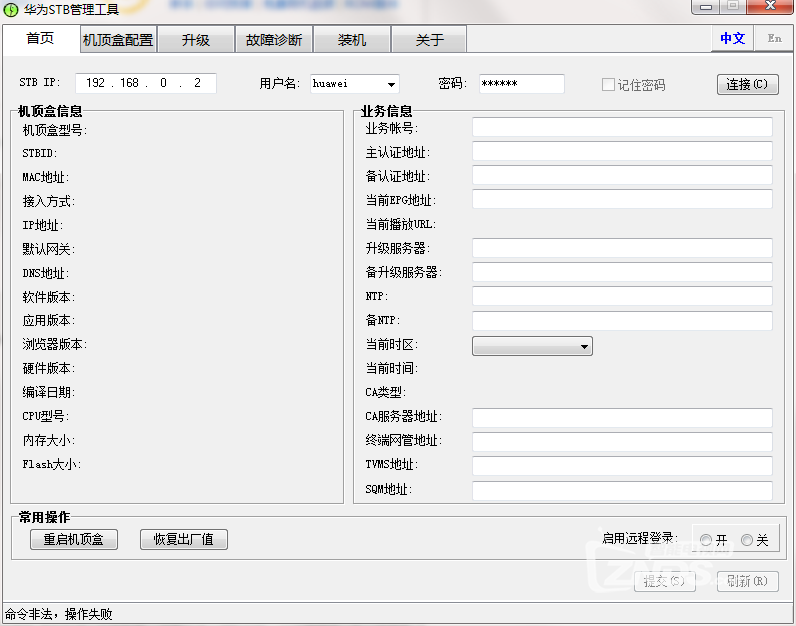
Task: Click the 主认证地址 input field
Action: pos(622,151)
